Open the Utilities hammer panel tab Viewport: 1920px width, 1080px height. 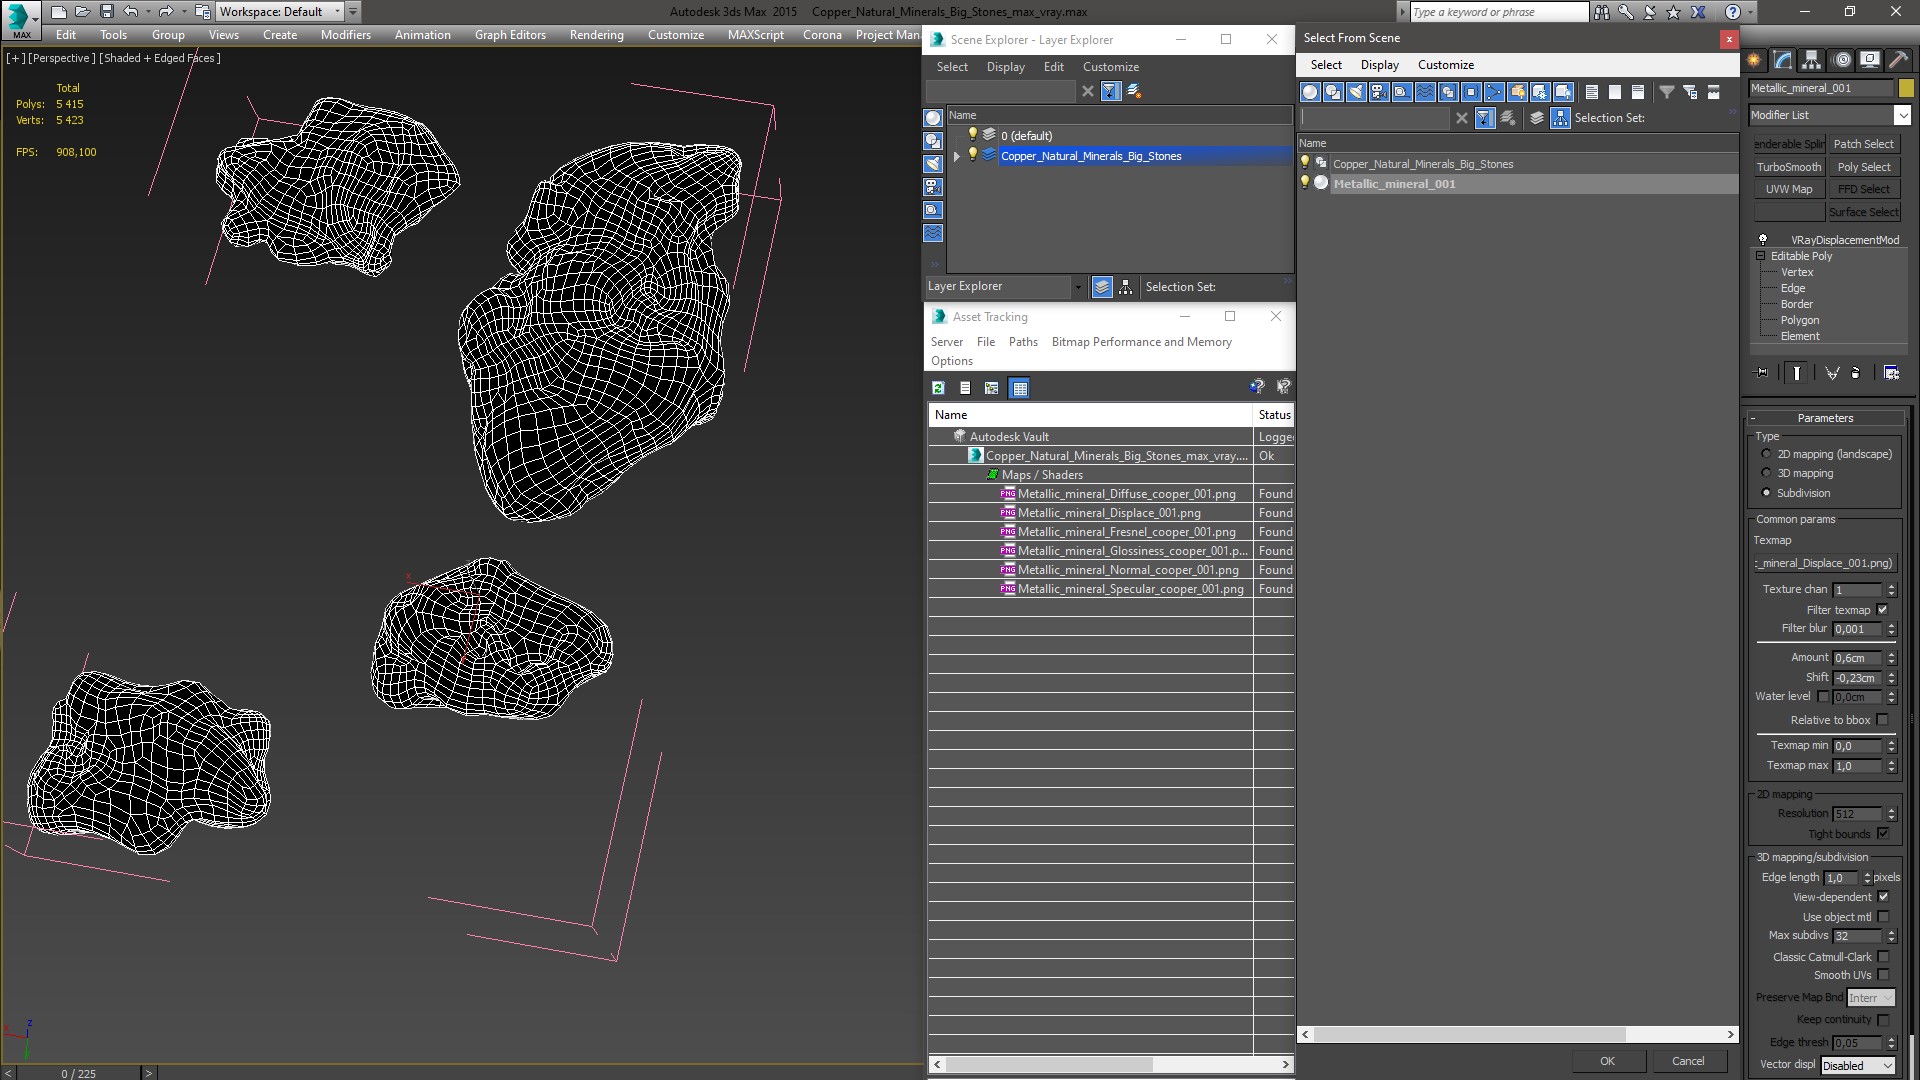pyautogui.click(x=1898, y=60)
